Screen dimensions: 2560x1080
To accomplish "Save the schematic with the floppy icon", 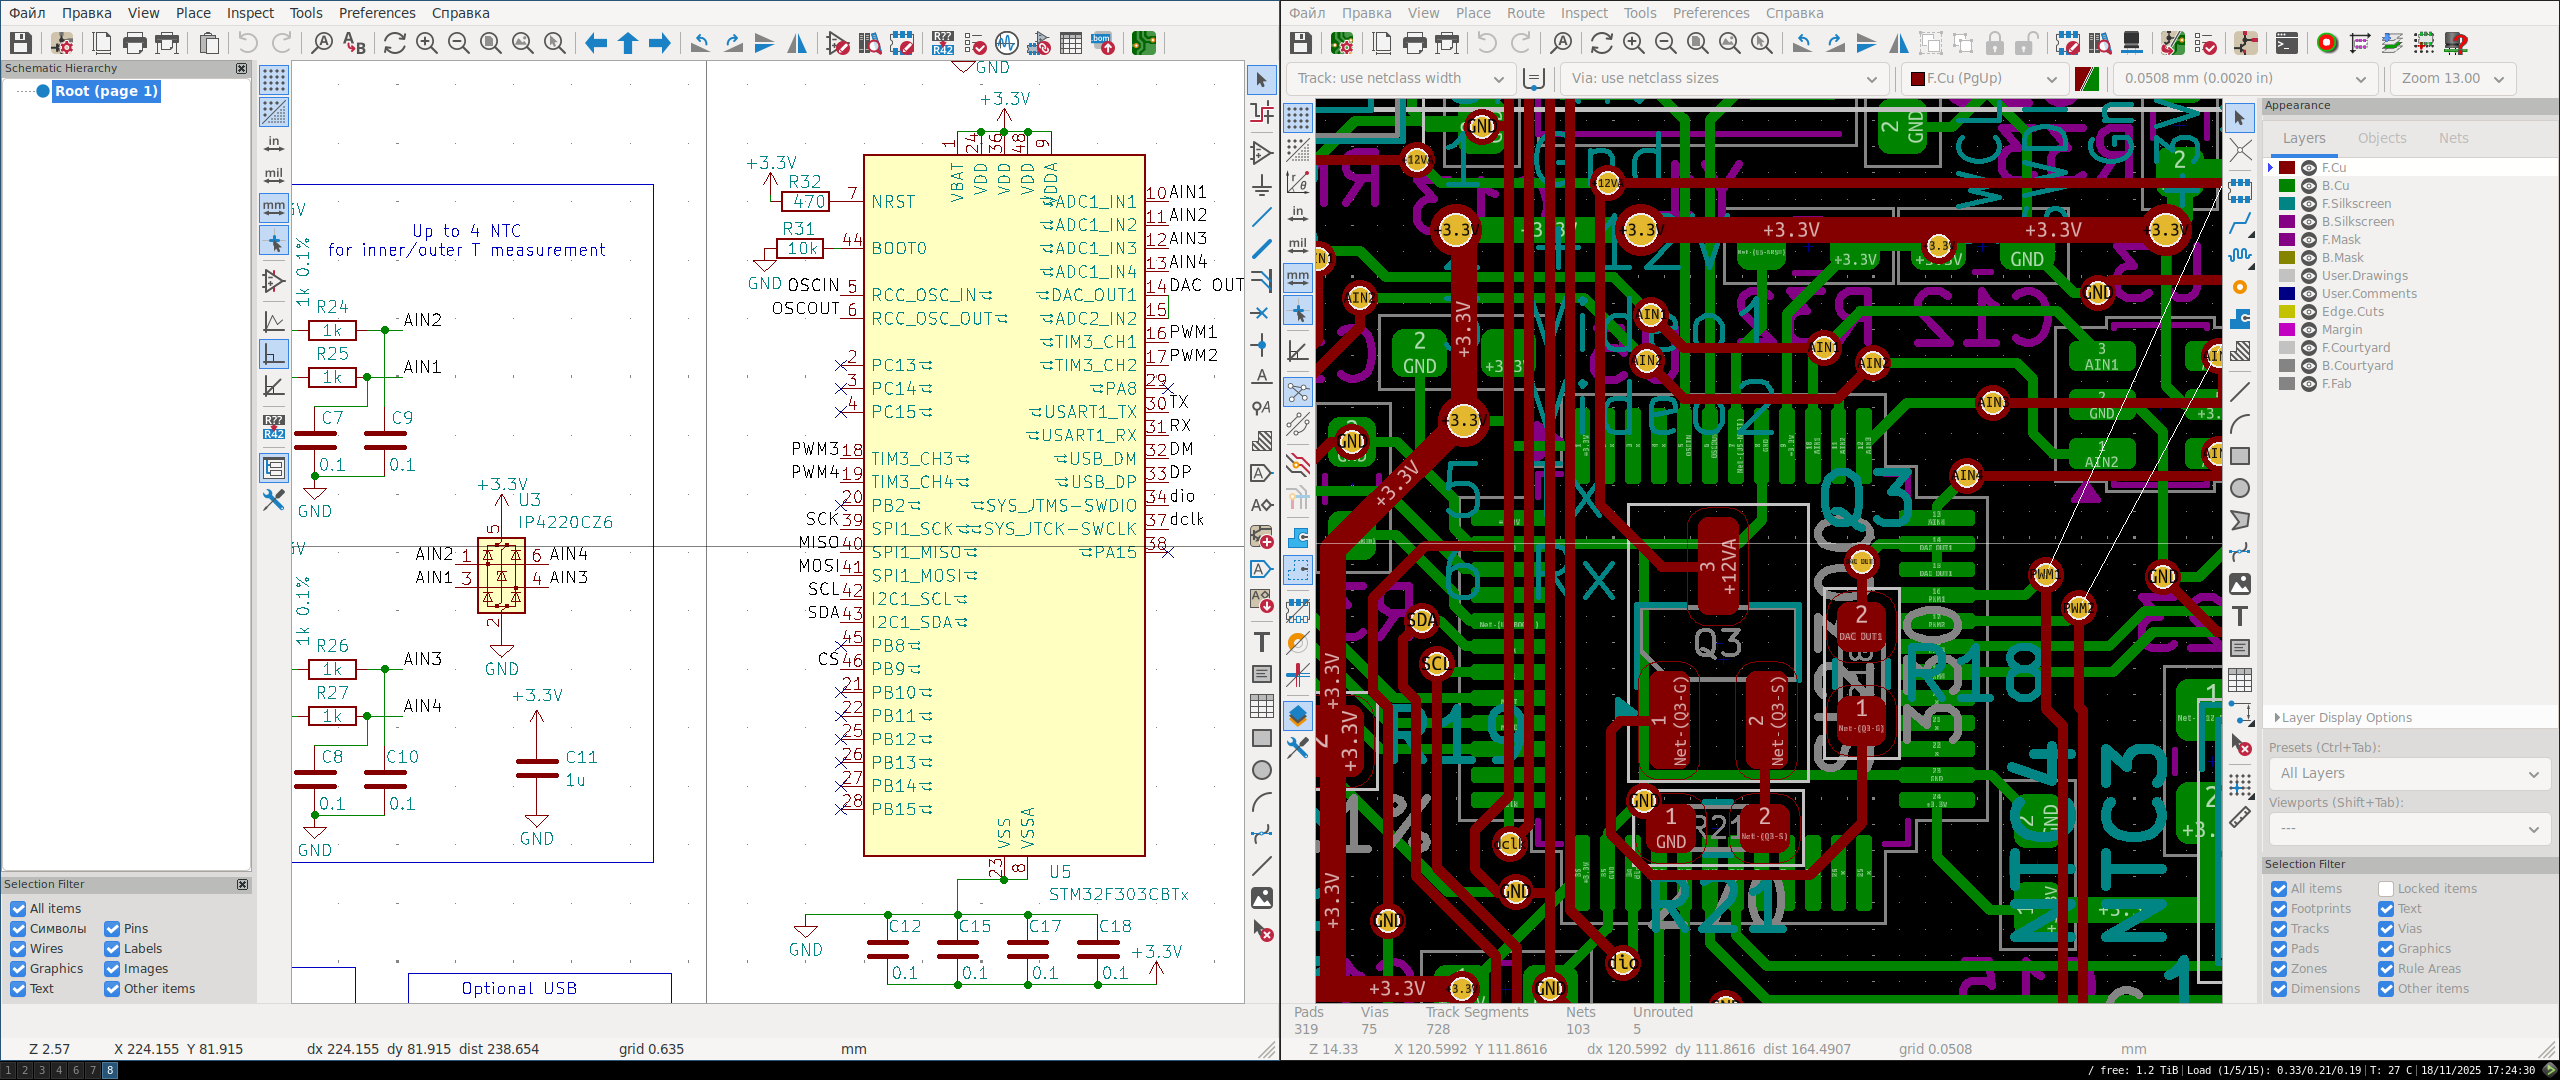I will pyautogui.click(x=21, y=43).
